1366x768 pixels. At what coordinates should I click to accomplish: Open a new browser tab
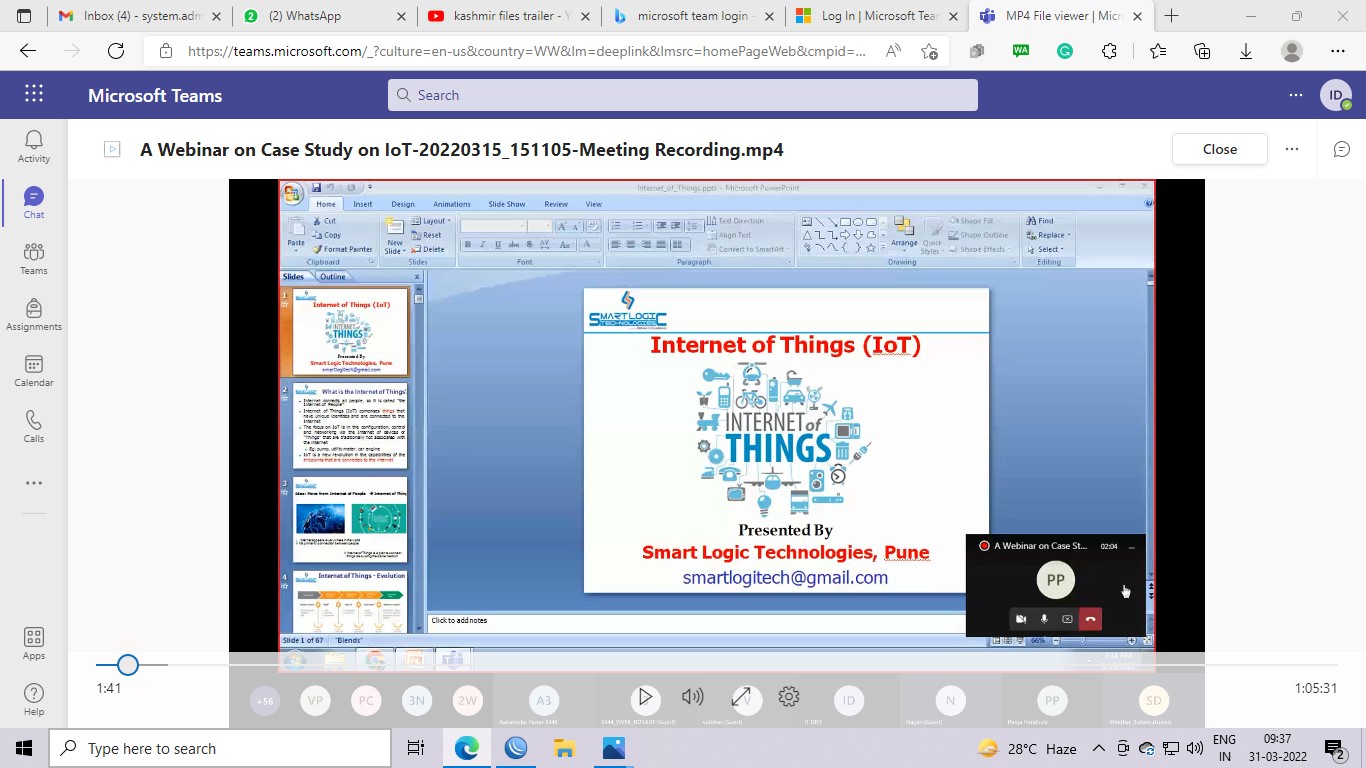pyautogui.click(x=1172, y=16)
